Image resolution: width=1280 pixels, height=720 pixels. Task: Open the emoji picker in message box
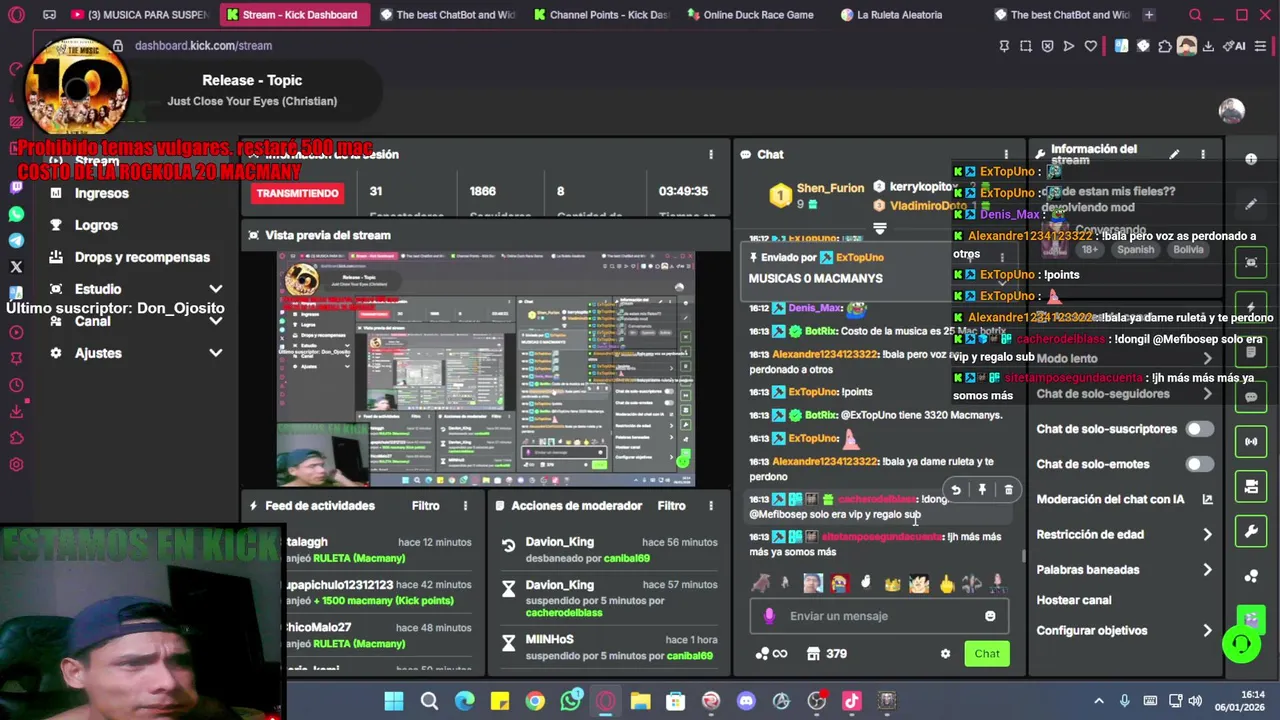coord(990,616)
